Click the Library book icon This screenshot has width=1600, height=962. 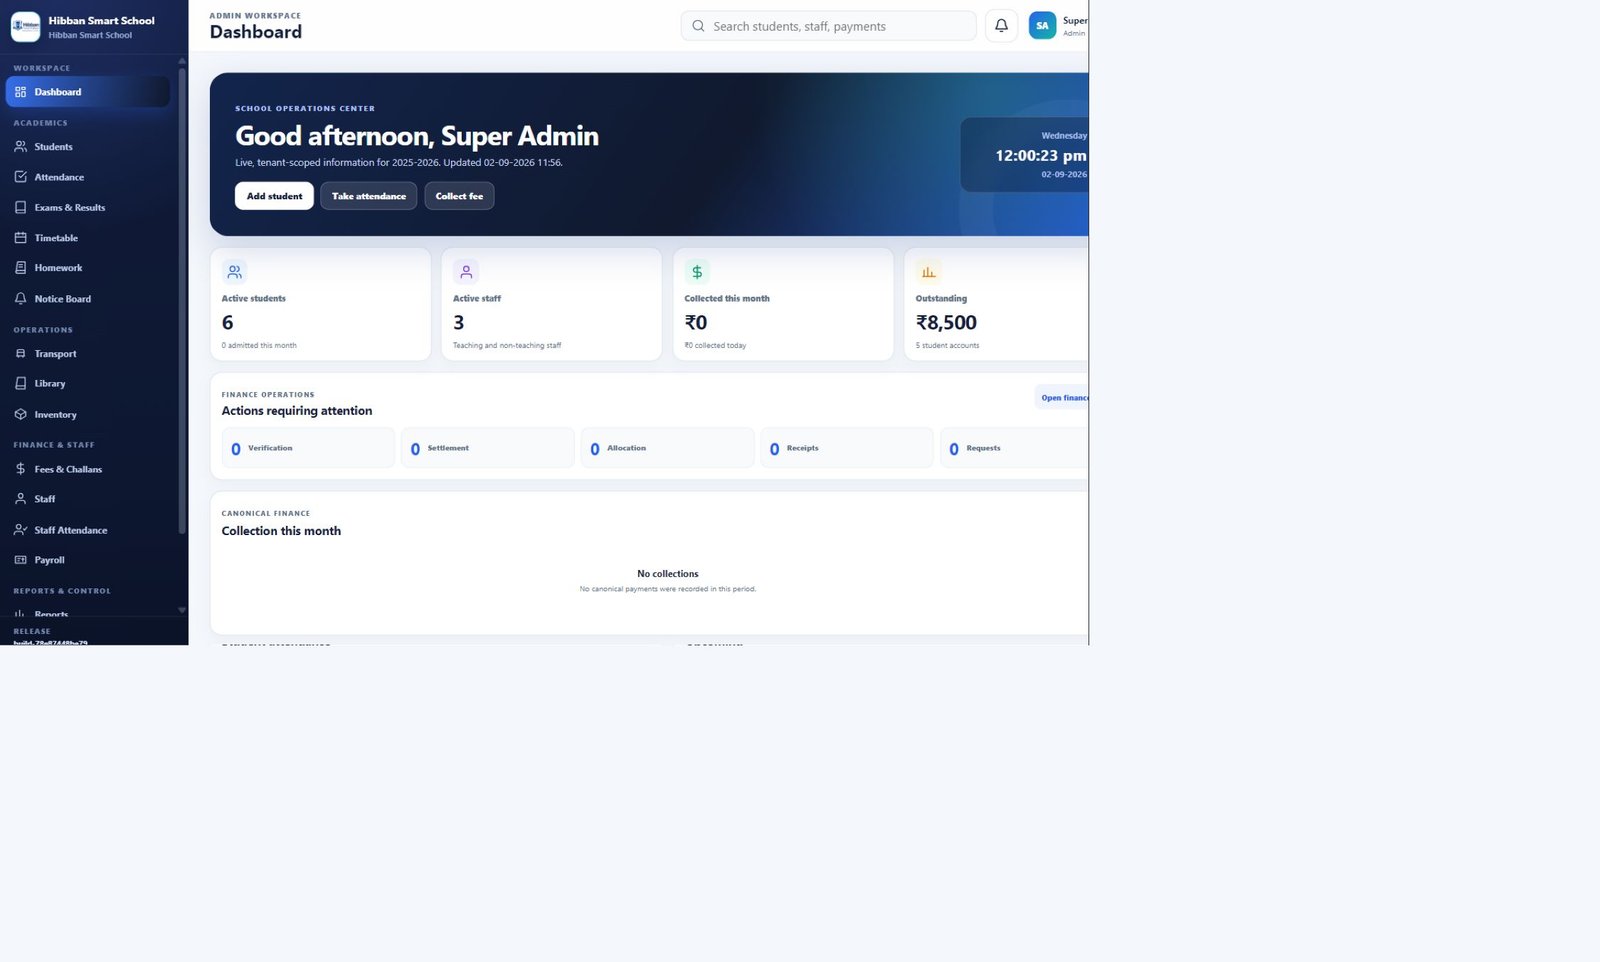click(20, 384)
